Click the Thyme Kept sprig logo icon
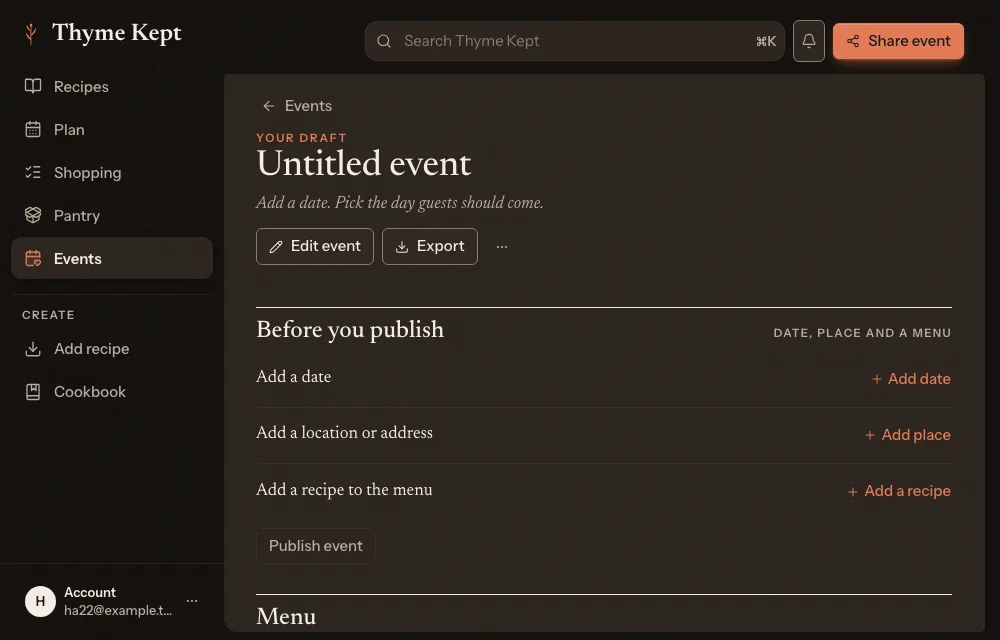1000x640 pixels. pos(30,34)
